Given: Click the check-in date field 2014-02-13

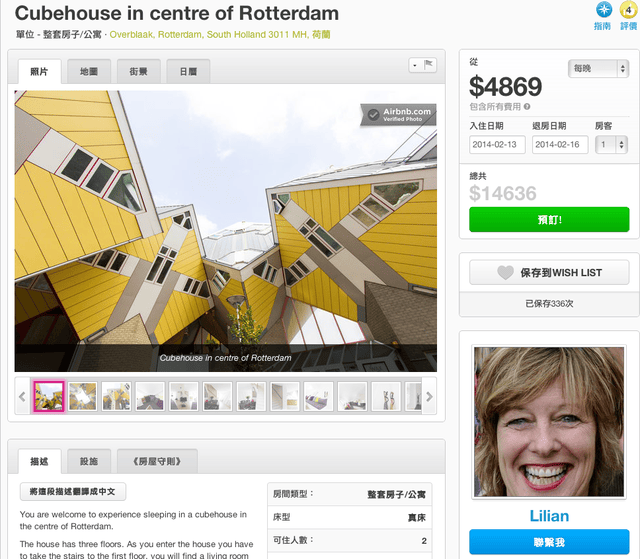Looking at the screenshot, I should [497, 144].
